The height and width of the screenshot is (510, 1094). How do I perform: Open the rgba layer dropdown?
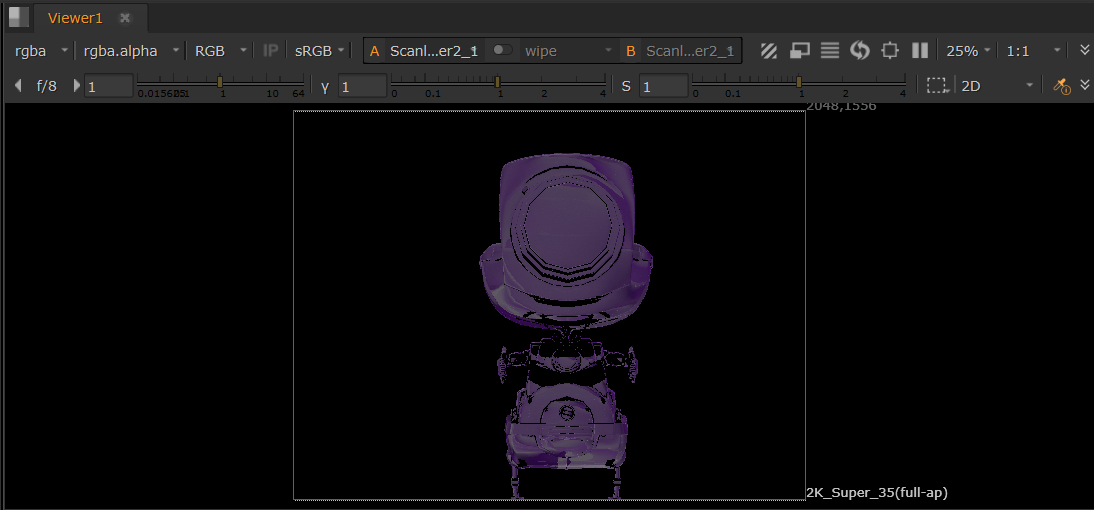coord(41,50)
